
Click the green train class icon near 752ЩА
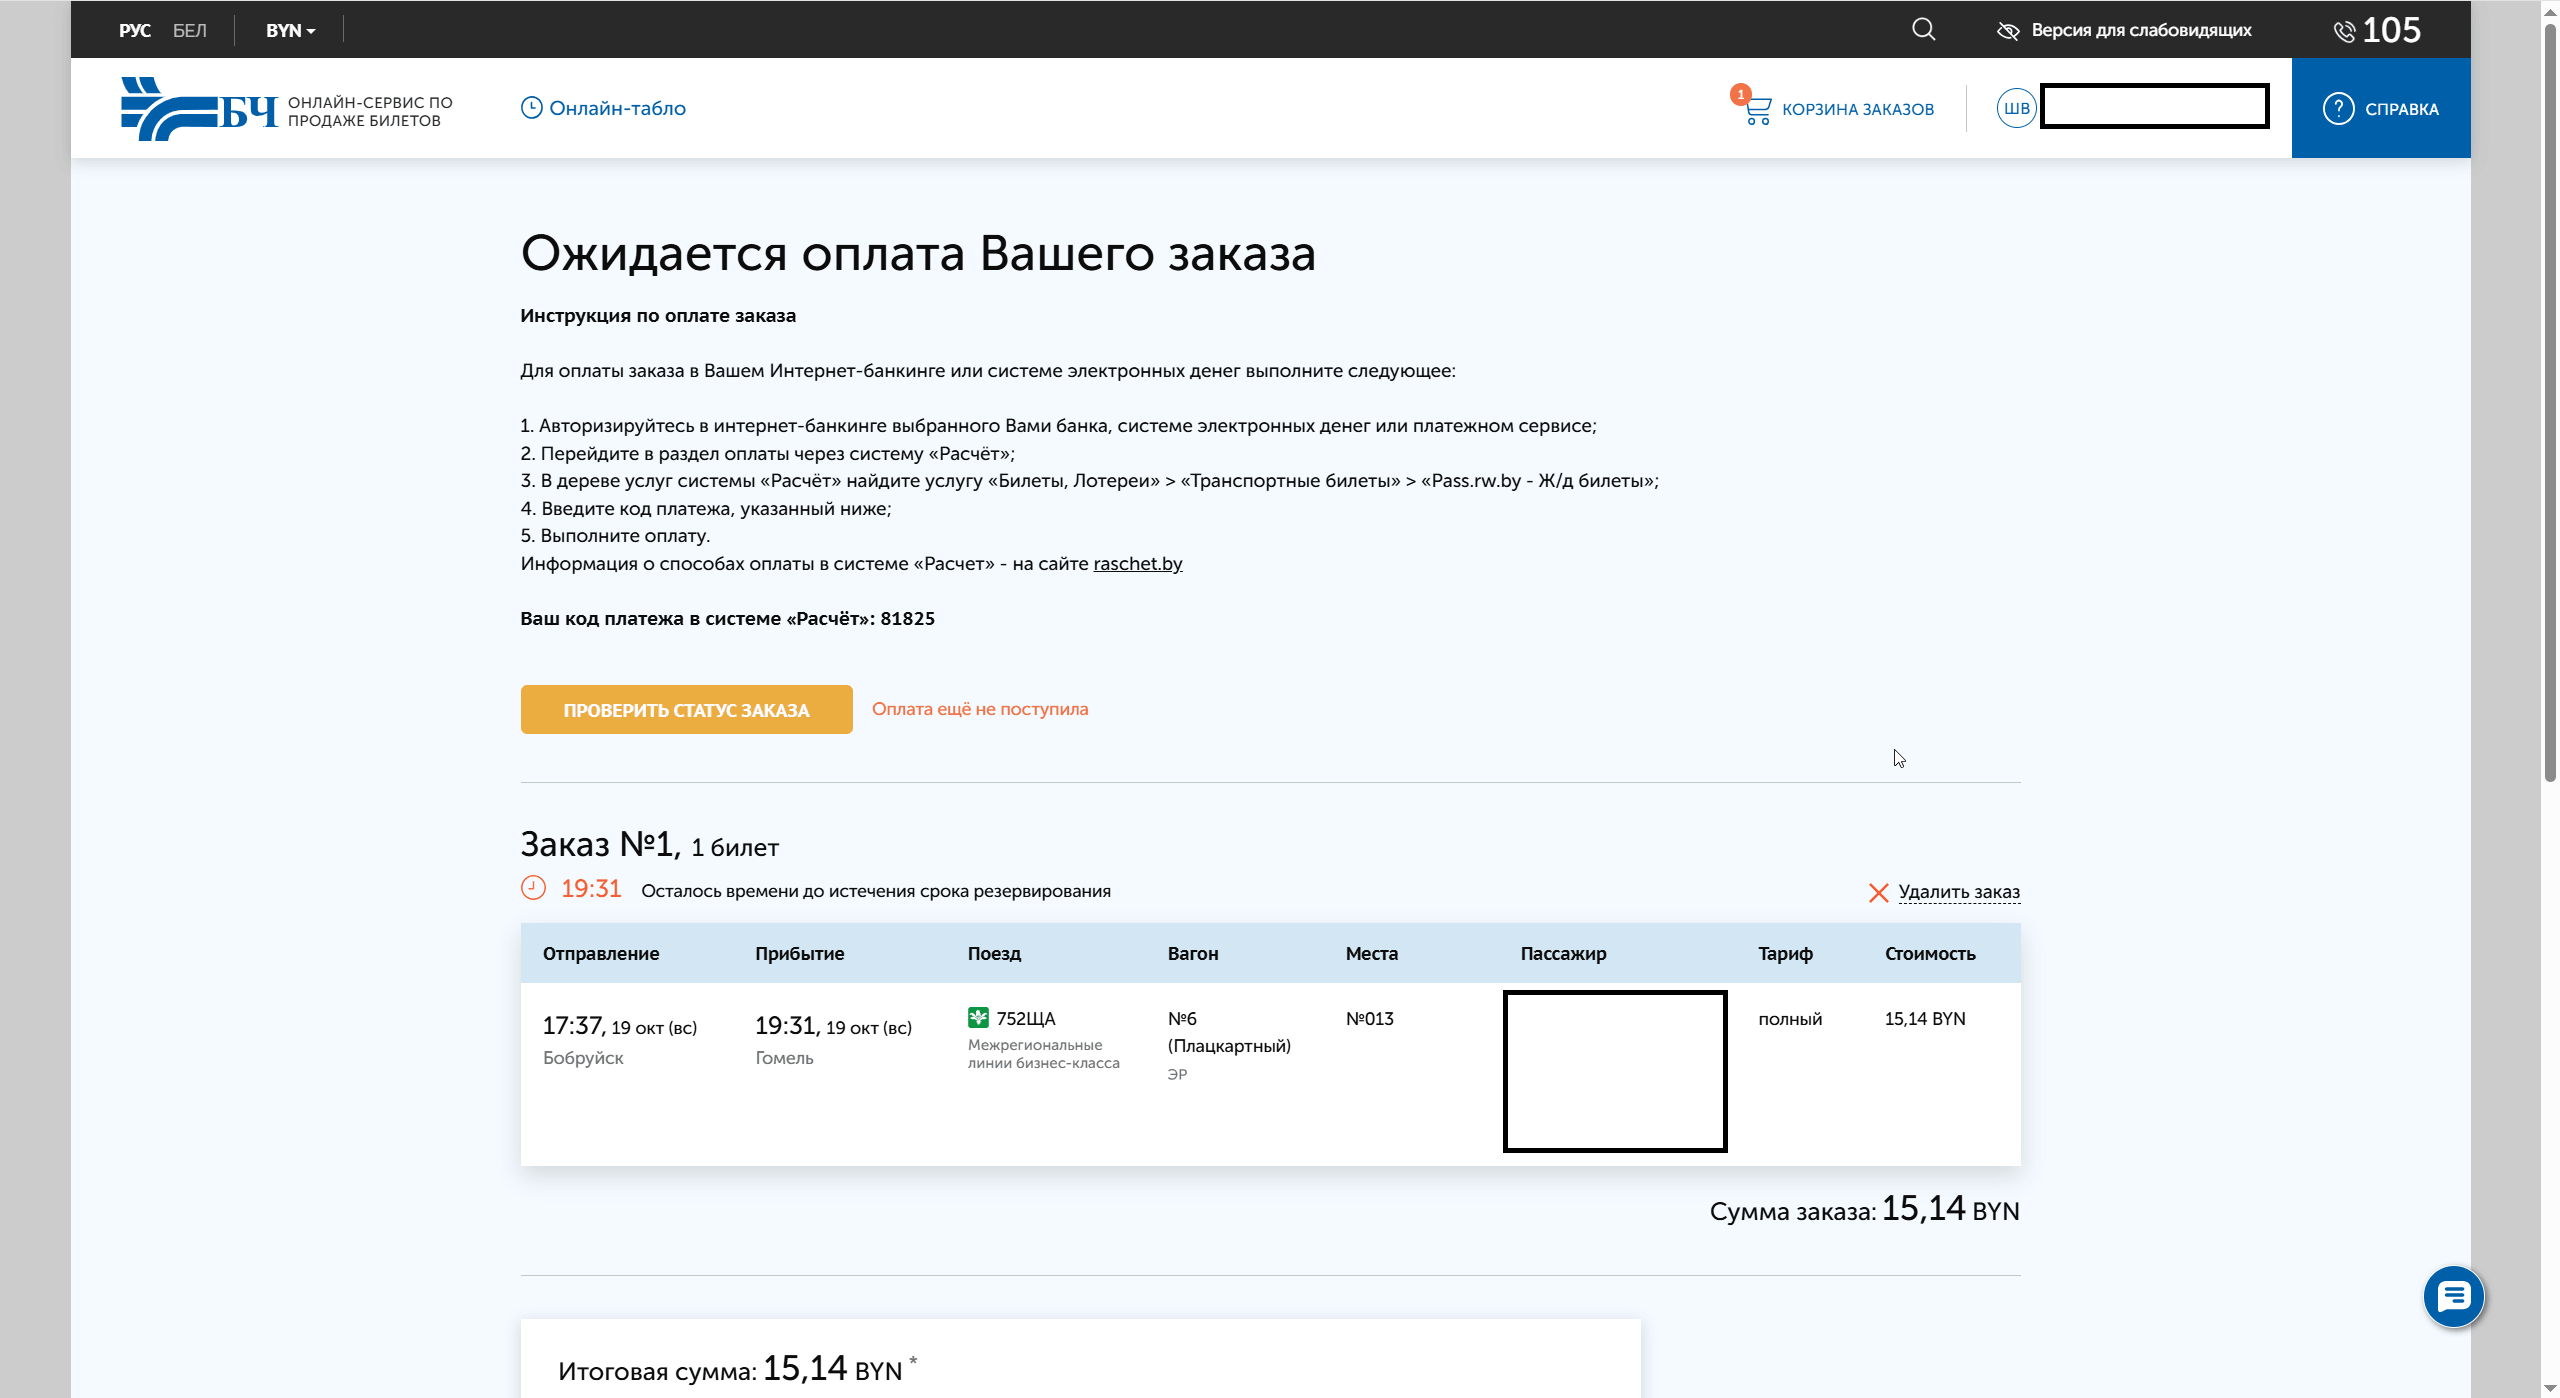pyautogui.click(x=978, y=1018)
